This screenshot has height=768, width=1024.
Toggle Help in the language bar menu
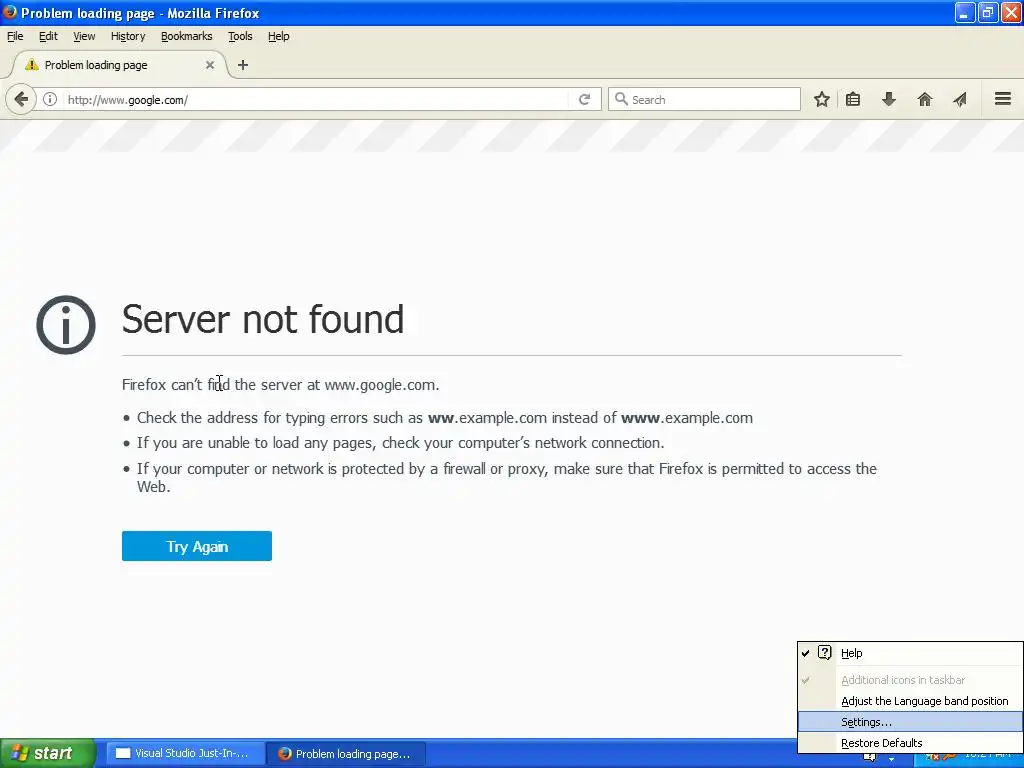pos(910,653)
